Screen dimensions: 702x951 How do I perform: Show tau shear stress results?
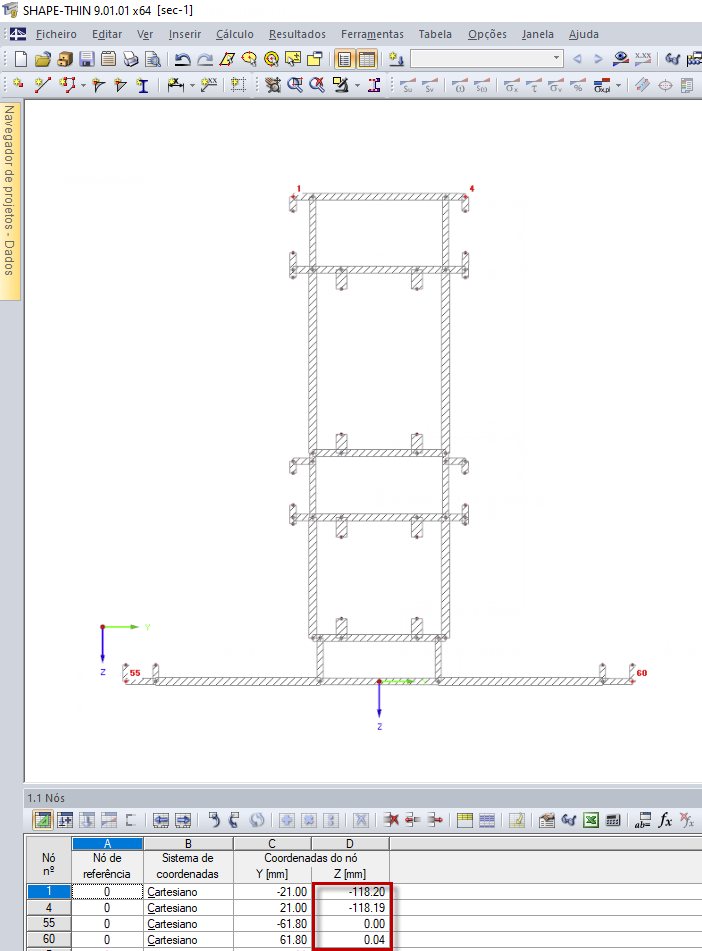[534, 85]
